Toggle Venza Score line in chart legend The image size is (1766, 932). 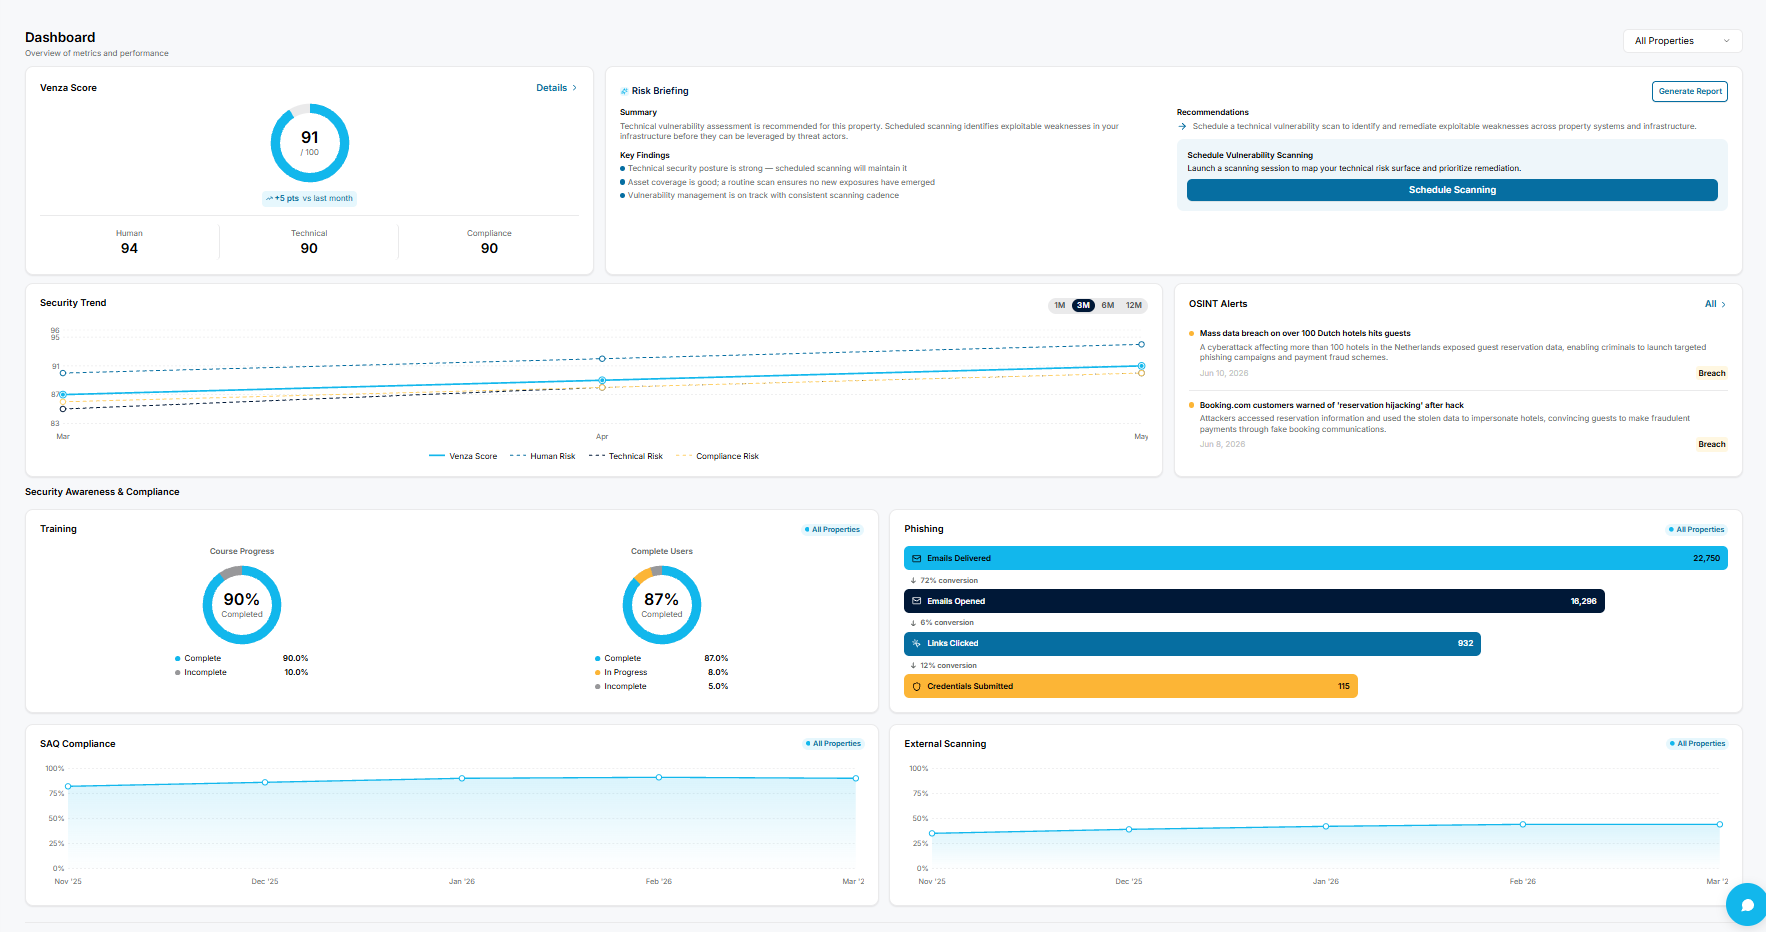(x=463, y=456)
